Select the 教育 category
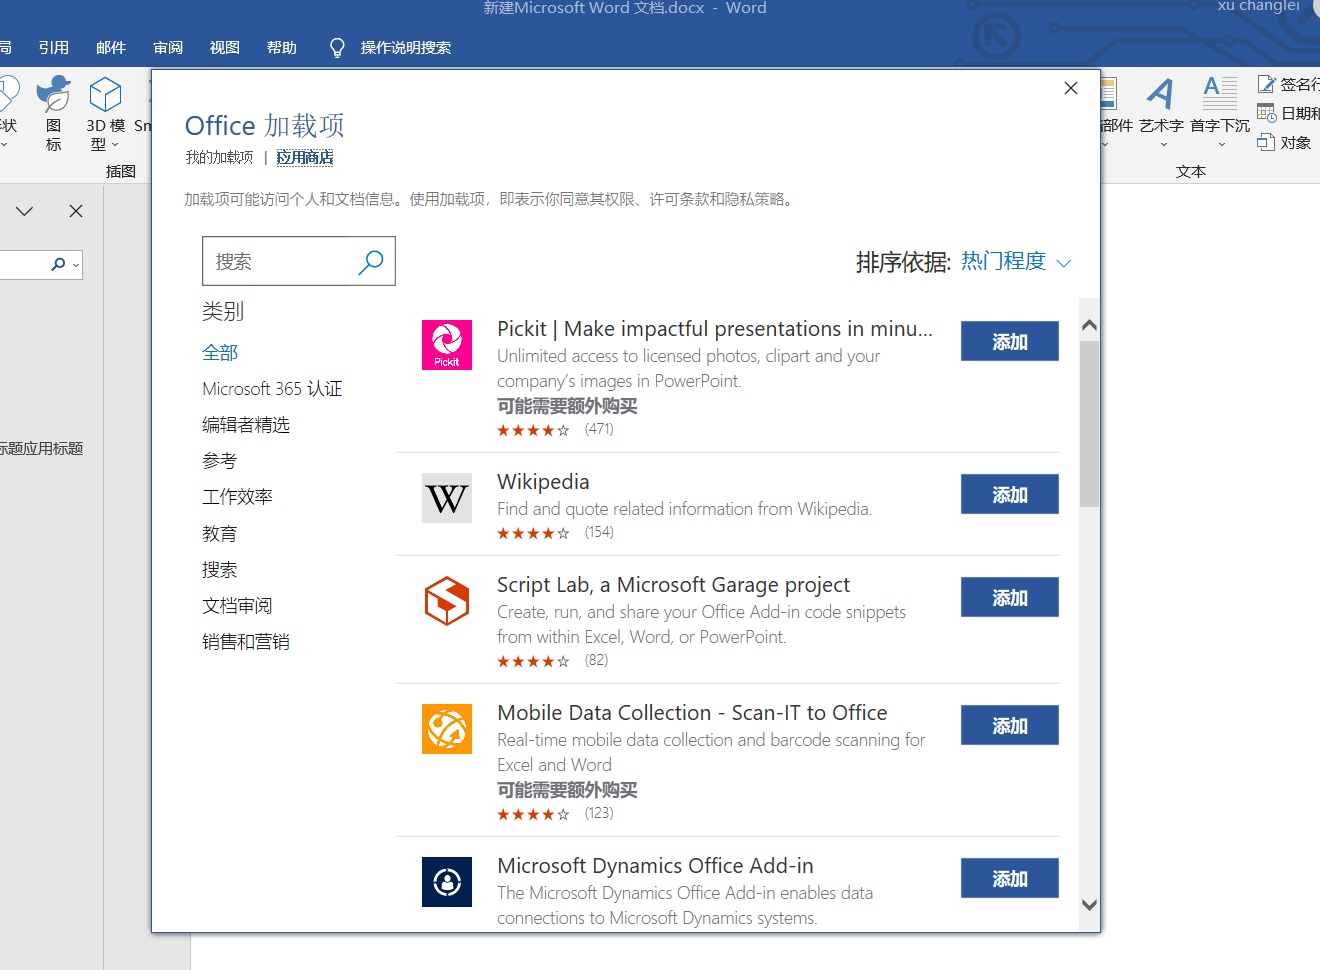 click(220, 534)
